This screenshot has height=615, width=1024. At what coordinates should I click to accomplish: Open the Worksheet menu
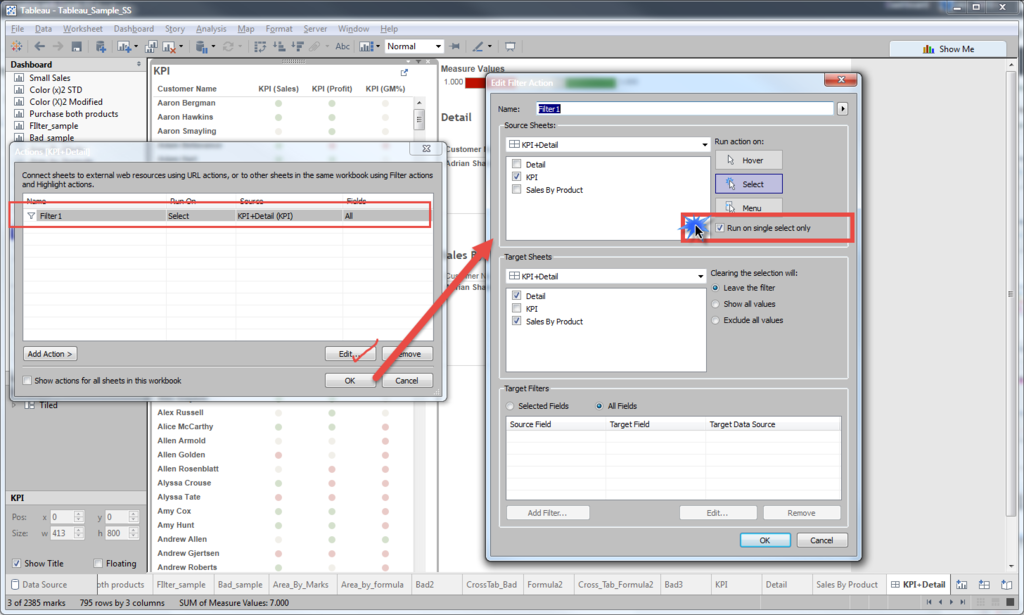(82, 29)
